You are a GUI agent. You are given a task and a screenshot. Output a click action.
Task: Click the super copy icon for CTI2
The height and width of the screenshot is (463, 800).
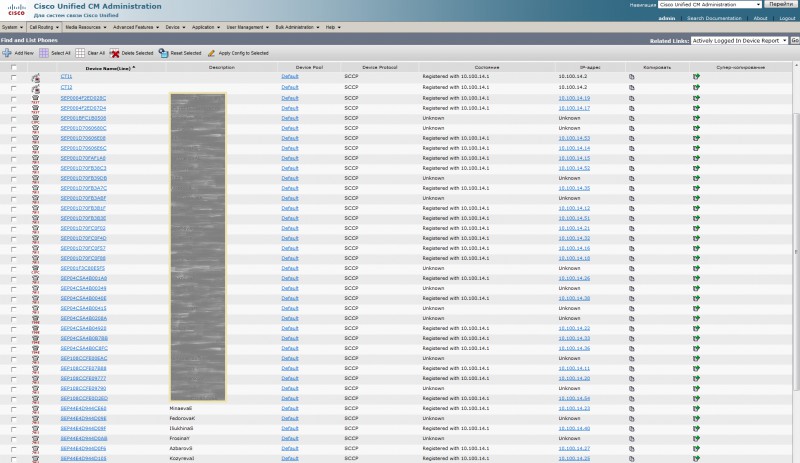(x=696, y=87)
